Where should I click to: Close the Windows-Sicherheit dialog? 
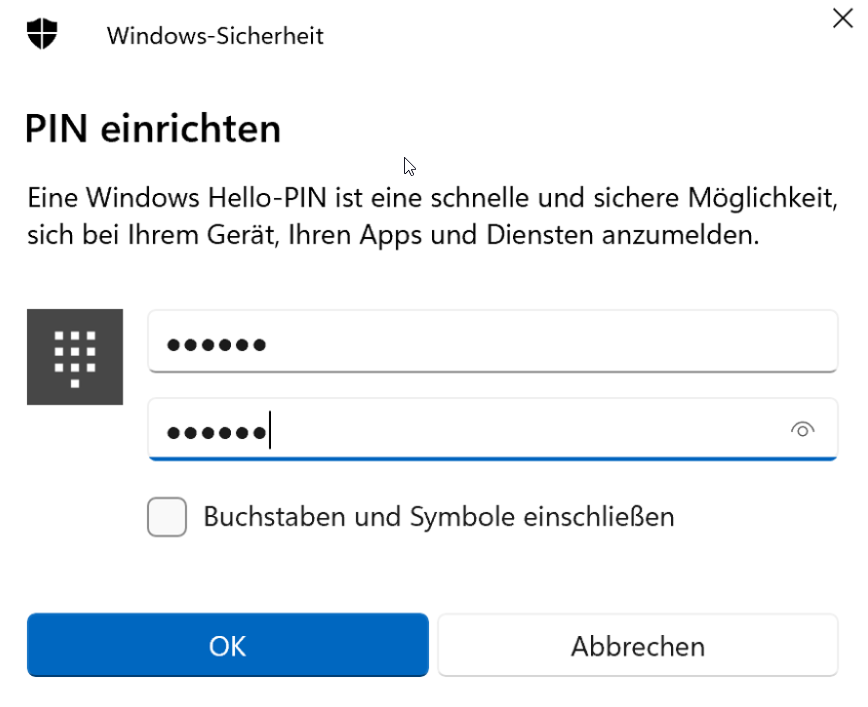click(x=842, y=18)
